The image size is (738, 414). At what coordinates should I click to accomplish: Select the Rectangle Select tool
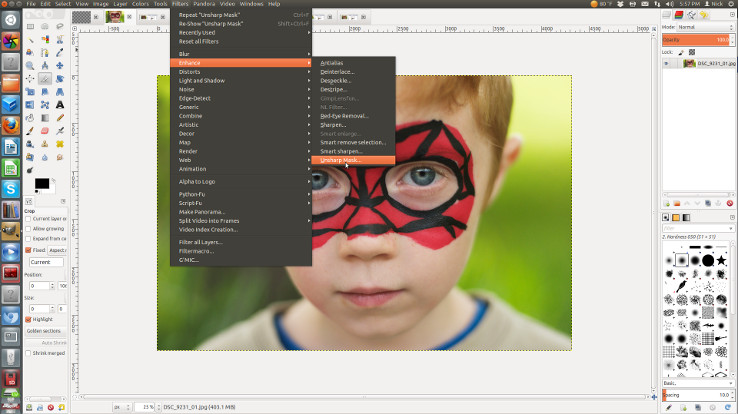pyautogui.click(x=30, y=26)
